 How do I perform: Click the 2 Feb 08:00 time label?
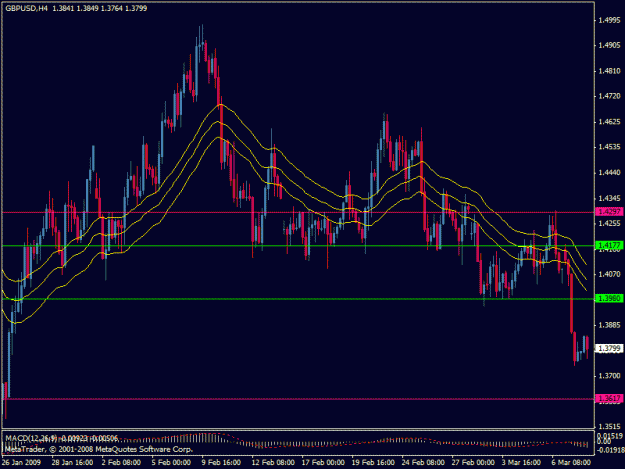pyautogui.click(x=121, y=463)
